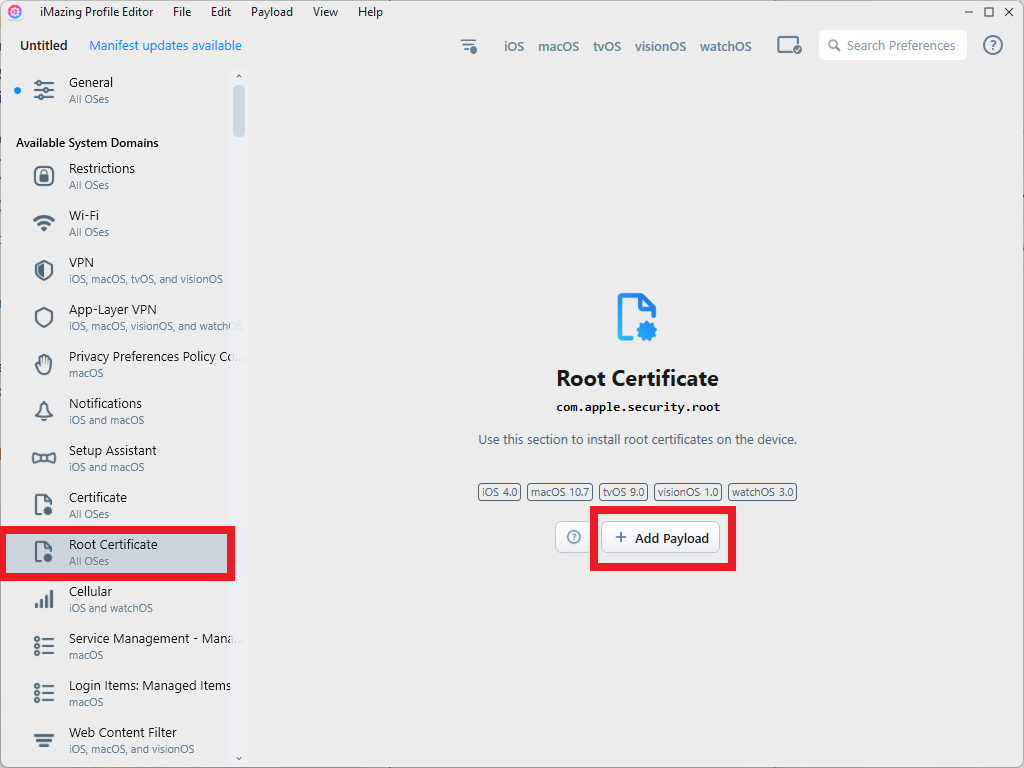Toggle the watchOS platform filter

726,46
